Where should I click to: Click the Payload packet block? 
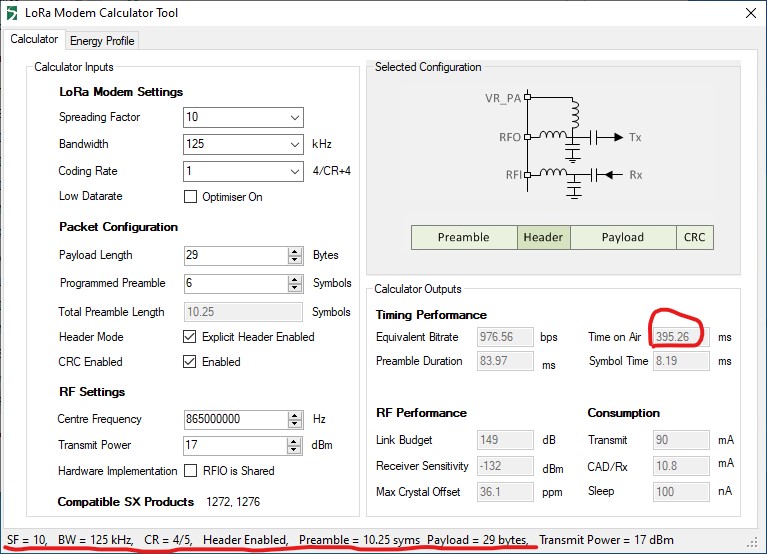click(623, 237)
